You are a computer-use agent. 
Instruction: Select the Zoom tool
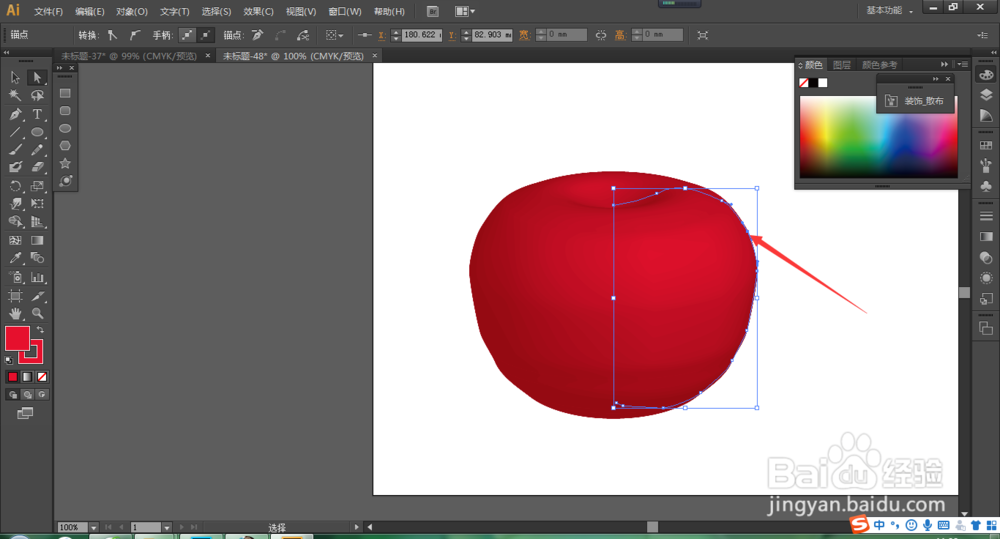(37, 314)
